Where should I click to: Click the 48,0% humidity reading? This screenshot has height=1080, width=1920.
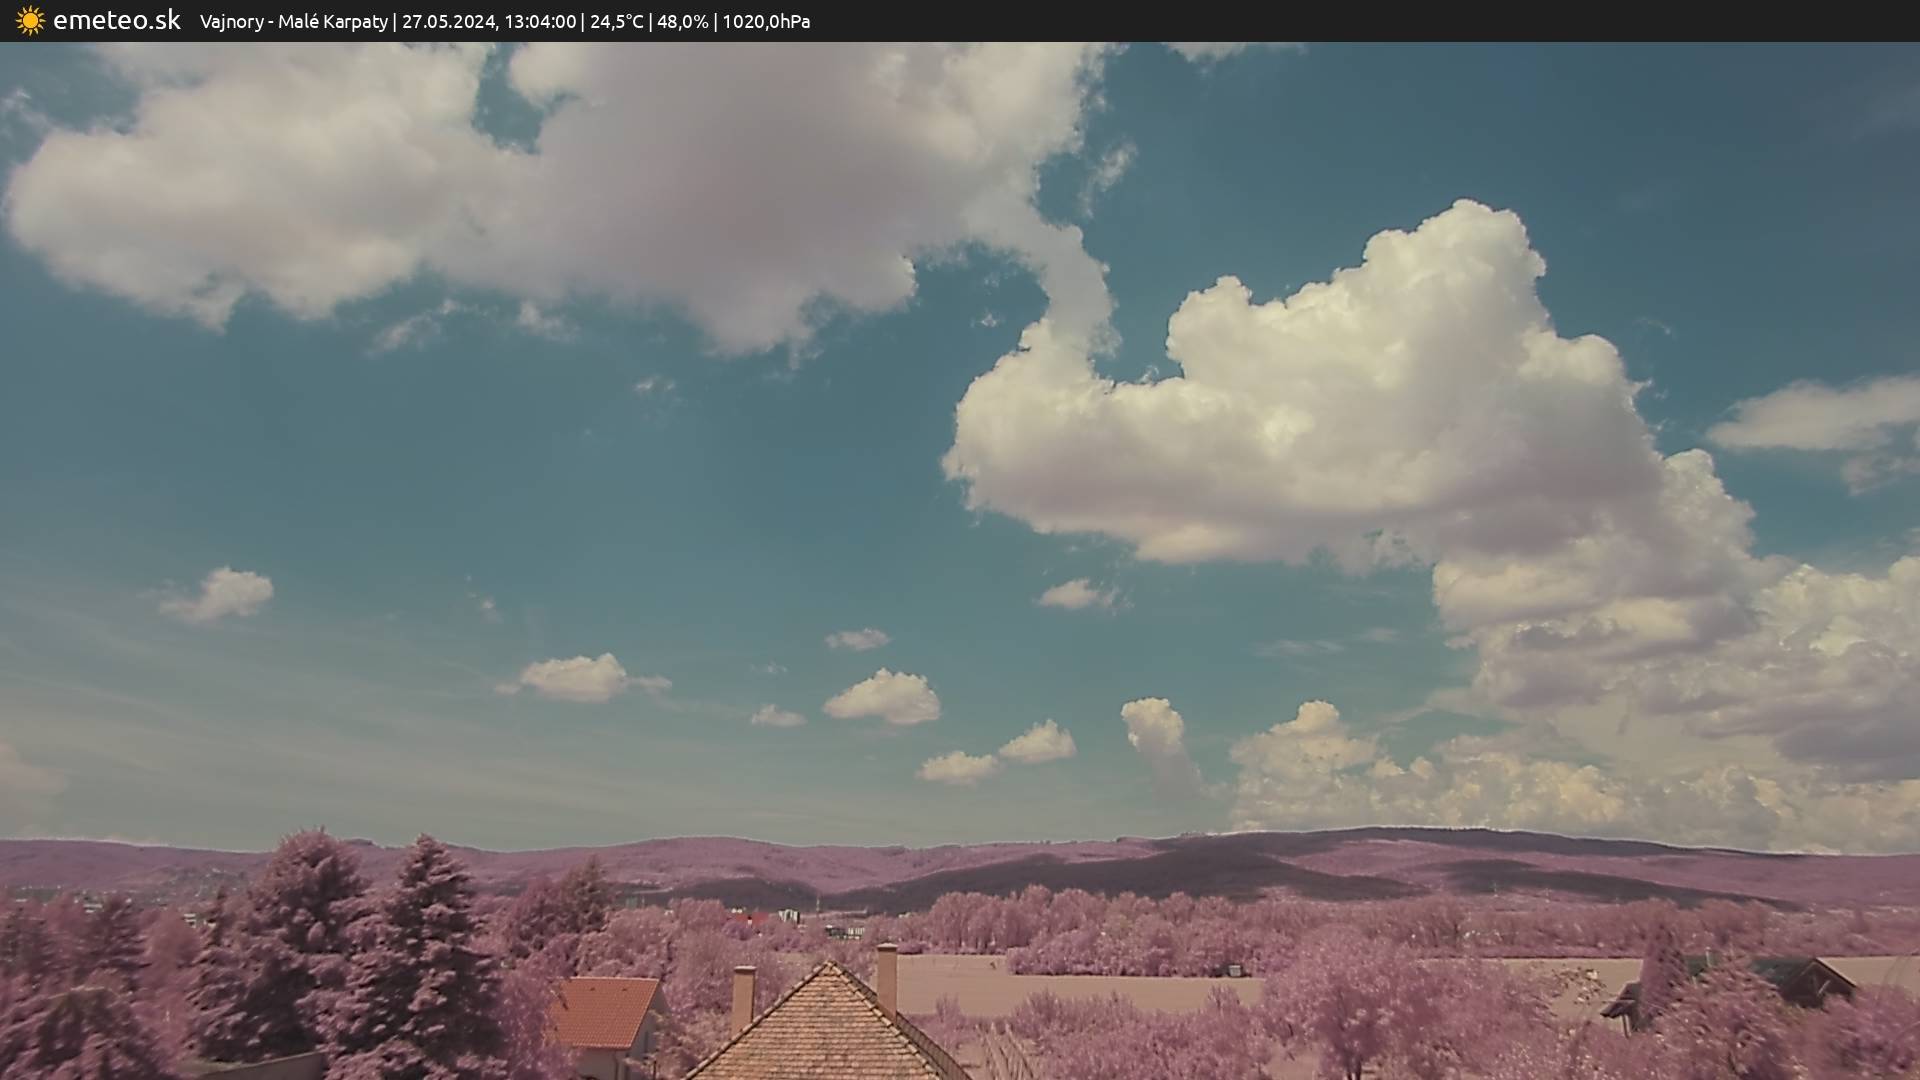click(682, 22)
